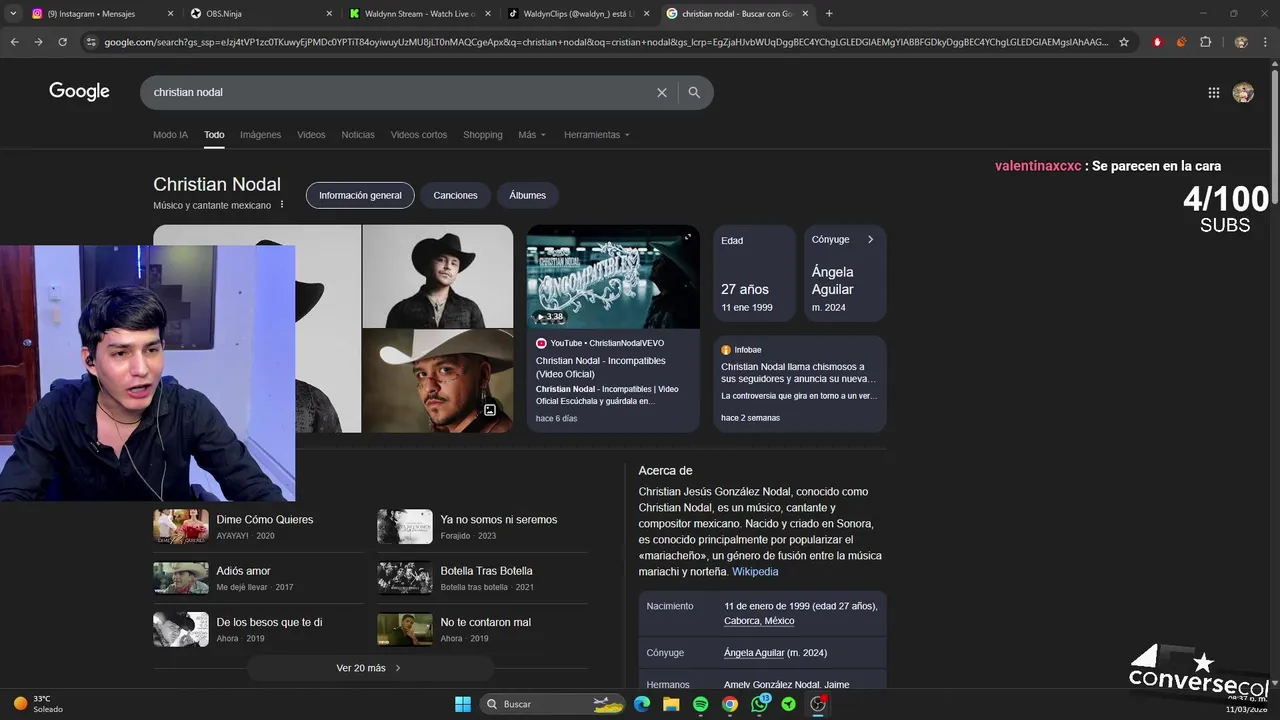Select the Canciones chip
The image size is (1280, 720).
[455, 195]
